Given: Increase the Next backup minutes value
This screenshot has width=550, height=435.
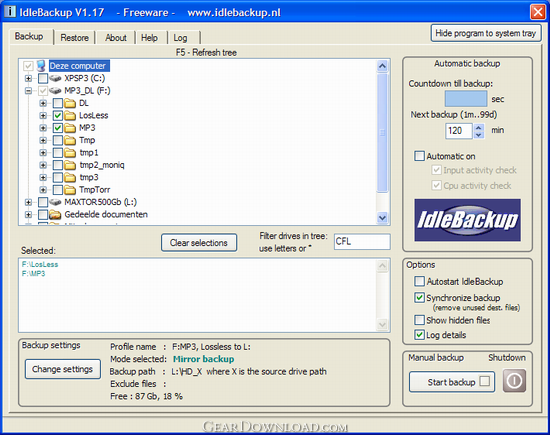Looking at the screenshot, I should coord(478,127).
